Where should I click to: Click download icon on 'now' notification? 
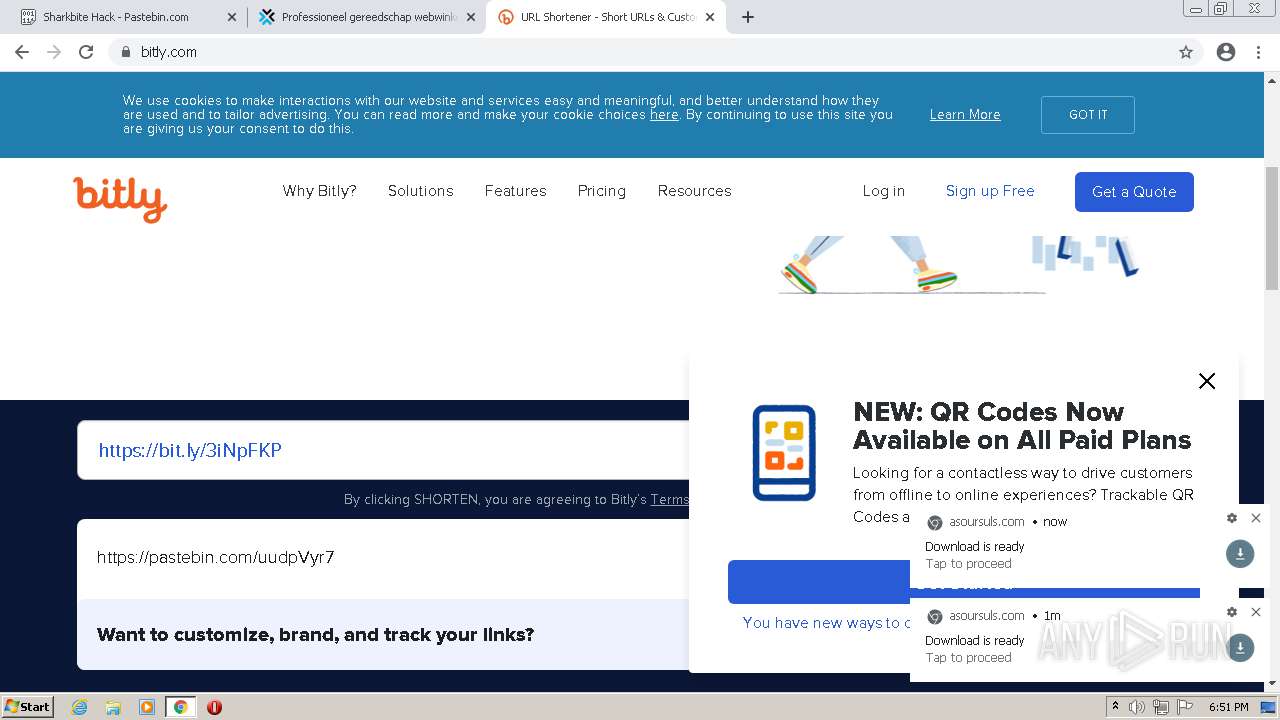[x=1240, y=553]
